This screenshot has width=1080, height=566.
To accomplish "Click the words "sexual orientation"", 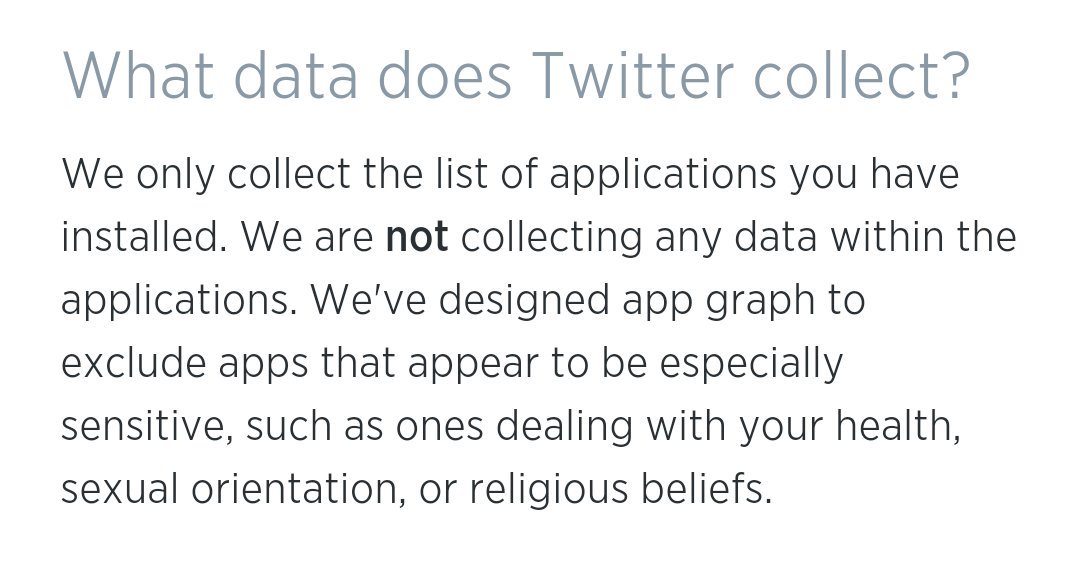I will 229,489.
